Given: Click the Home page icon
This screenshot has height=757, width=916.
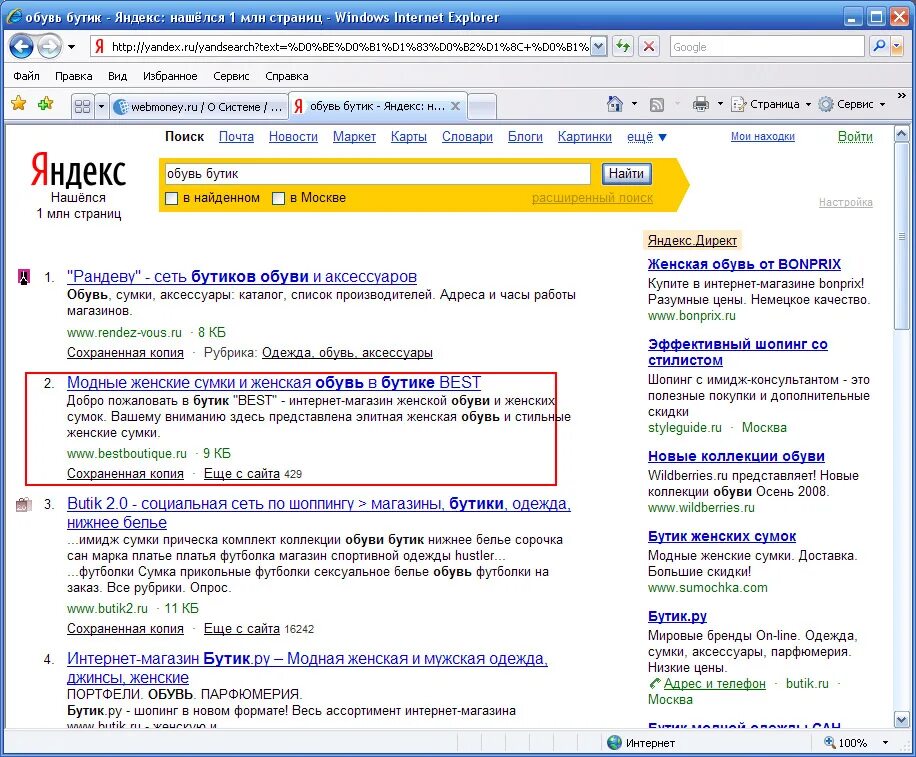Looking at the screenshot, I should (615, 104).
